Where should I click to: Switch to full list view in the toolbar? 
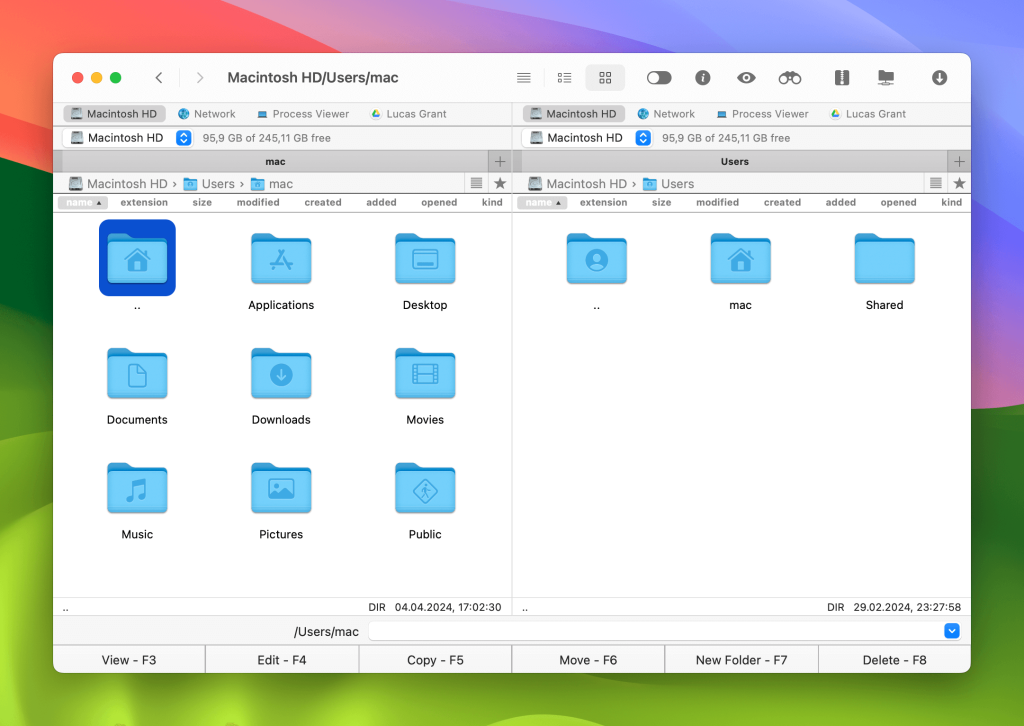point(523,77)
